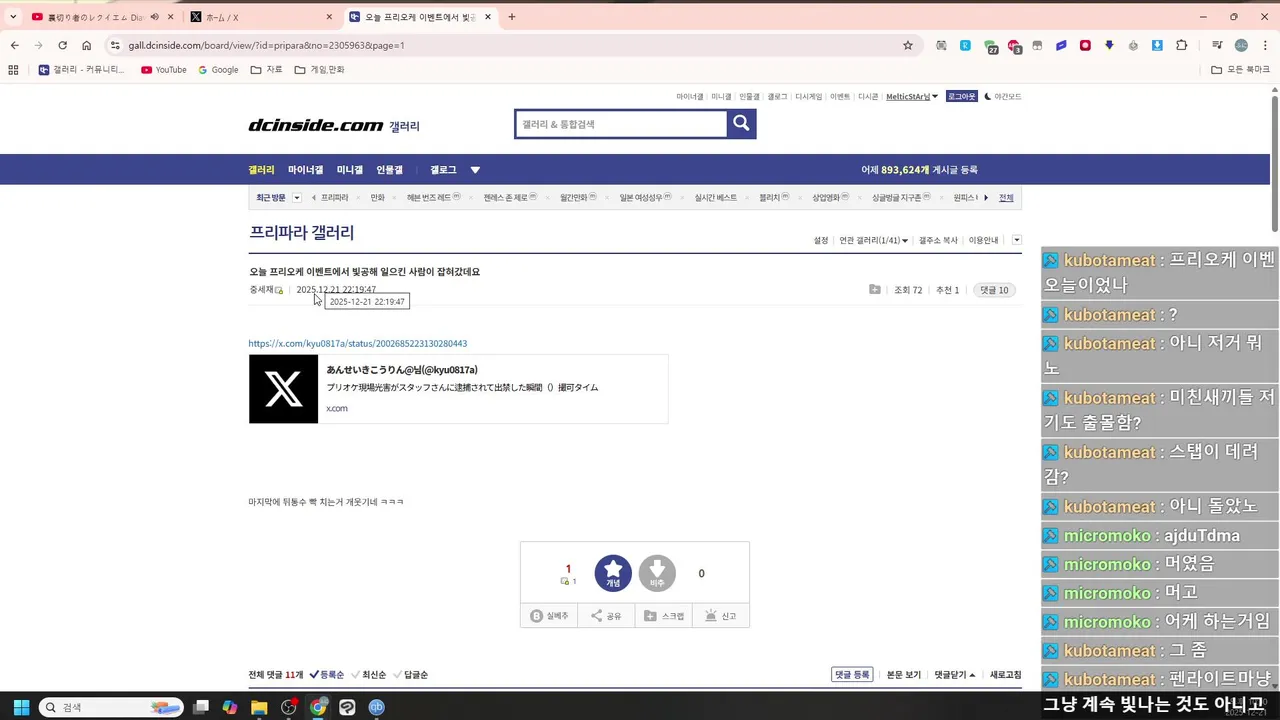Click the Chrome address bar URL
This screenshot has height=720, width=1280.
point(266,45)
